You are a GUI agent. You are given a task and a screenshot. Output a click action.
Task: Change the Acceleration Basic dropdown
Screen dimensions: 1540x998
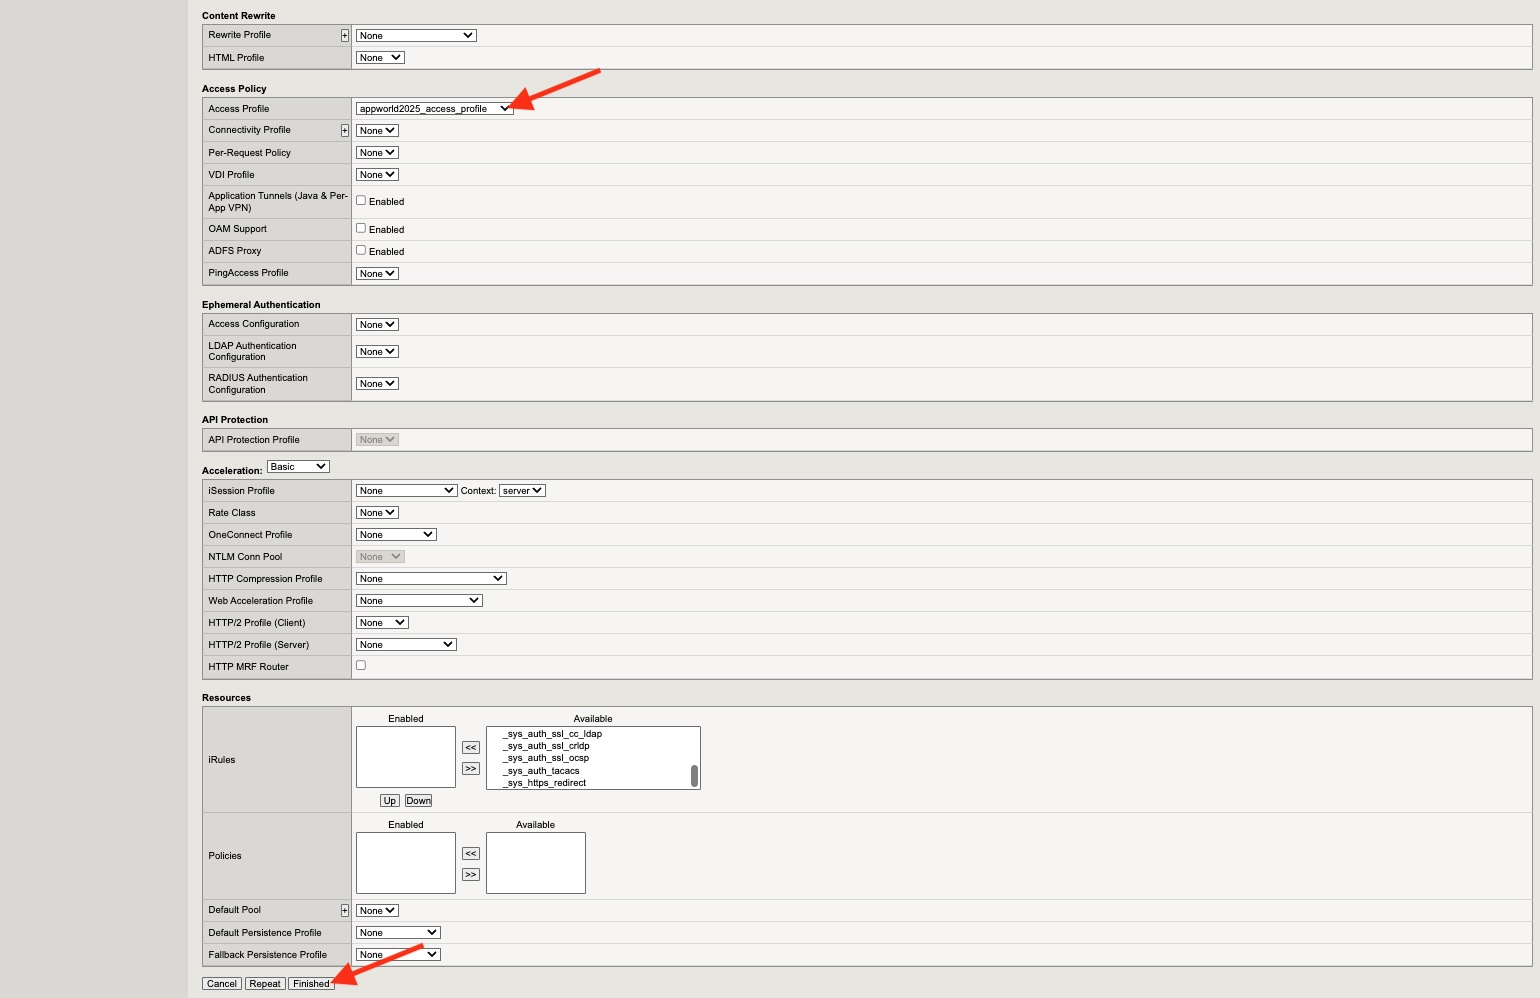pos(298,467)
